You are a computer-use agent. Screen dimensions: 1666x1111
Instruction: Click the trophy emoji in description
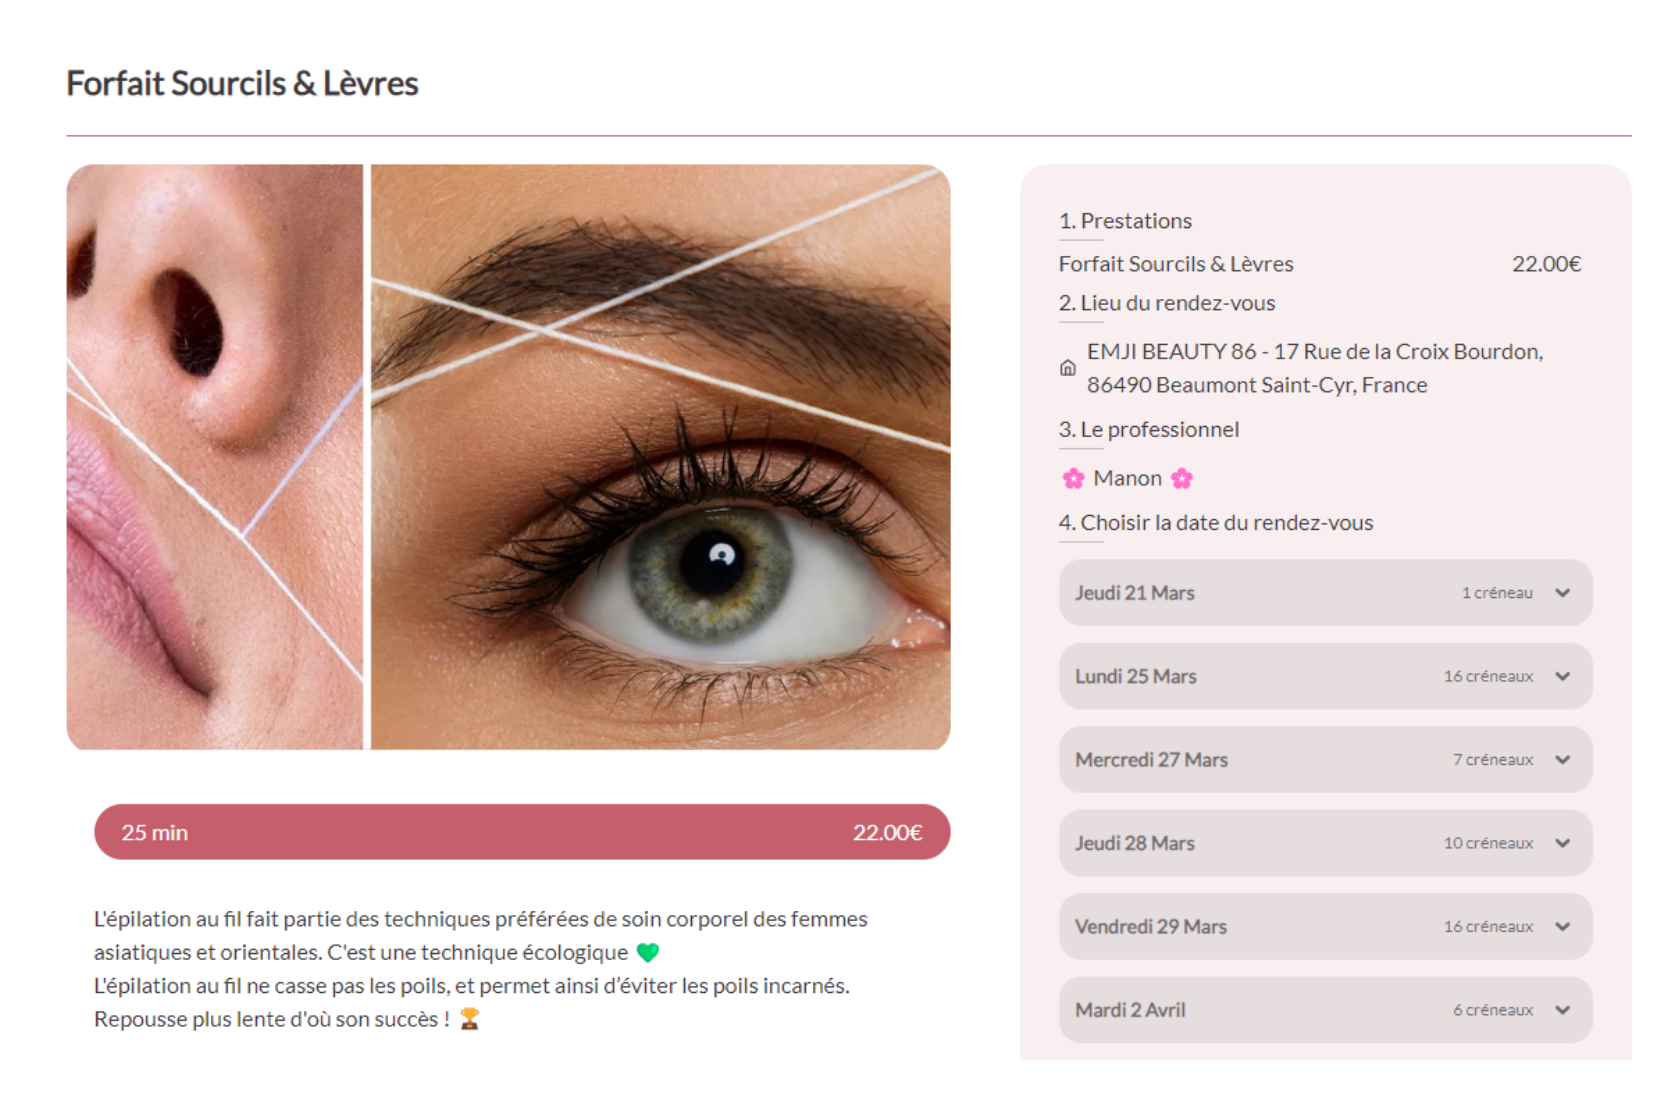click(x=469, y=1019)
